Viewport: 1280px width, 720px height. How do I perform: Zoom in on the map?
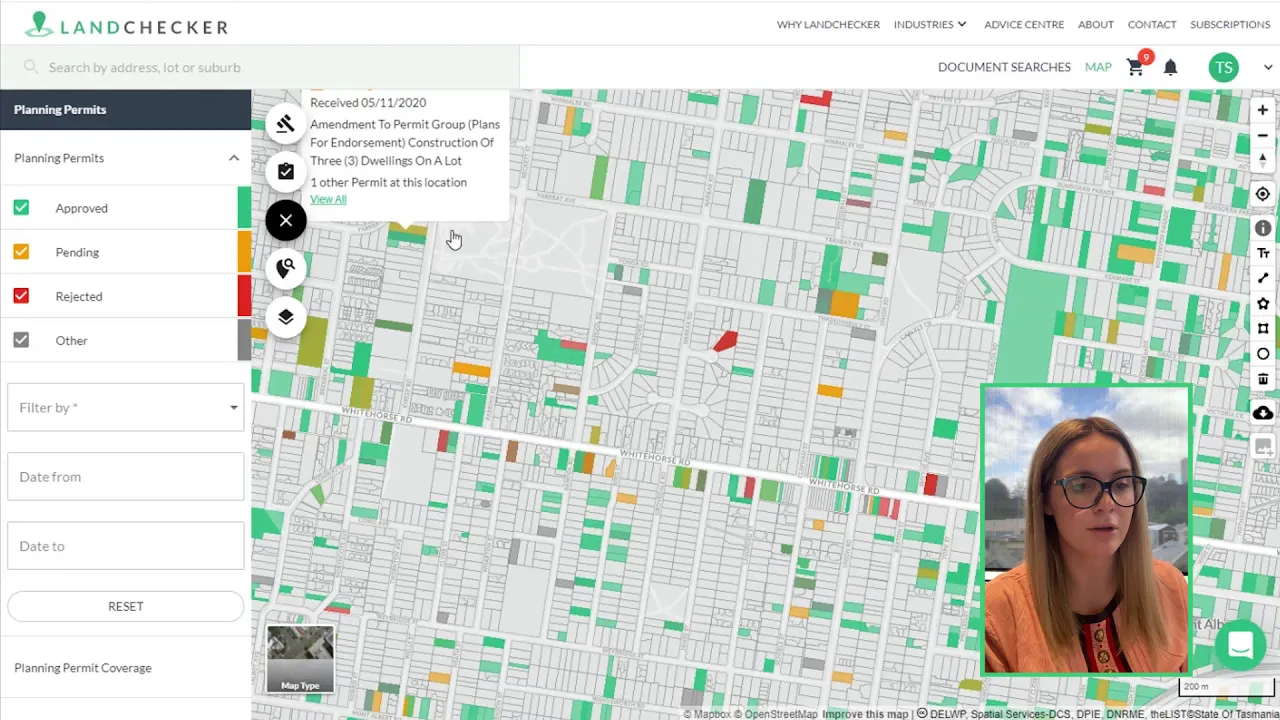[x=1263, y=110]
